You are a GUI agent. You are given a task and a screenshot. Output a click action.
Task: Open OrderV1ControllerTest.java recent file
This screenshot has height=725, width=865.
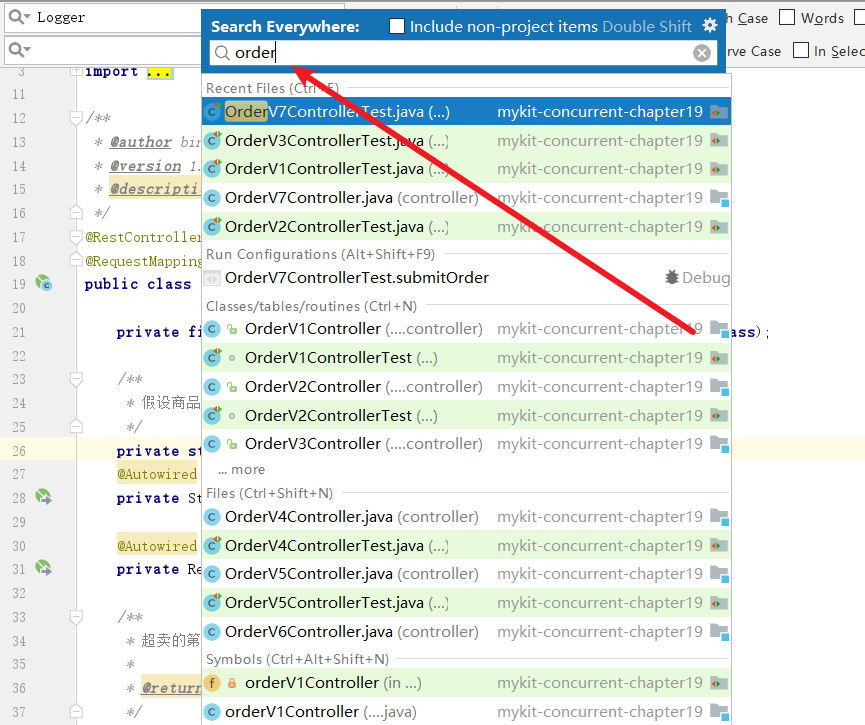[466, 169]
